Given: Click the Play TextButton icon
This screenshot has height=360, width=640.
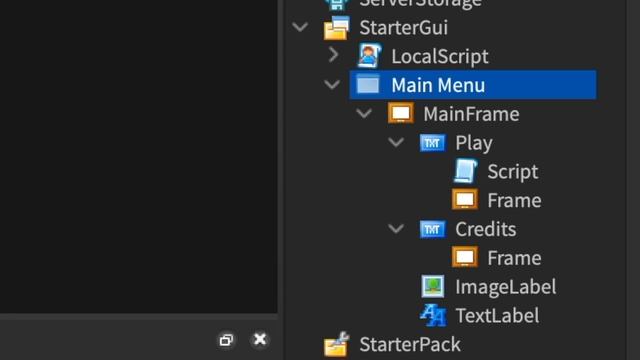Looking at the screenshot, I should tap(433, 143).
